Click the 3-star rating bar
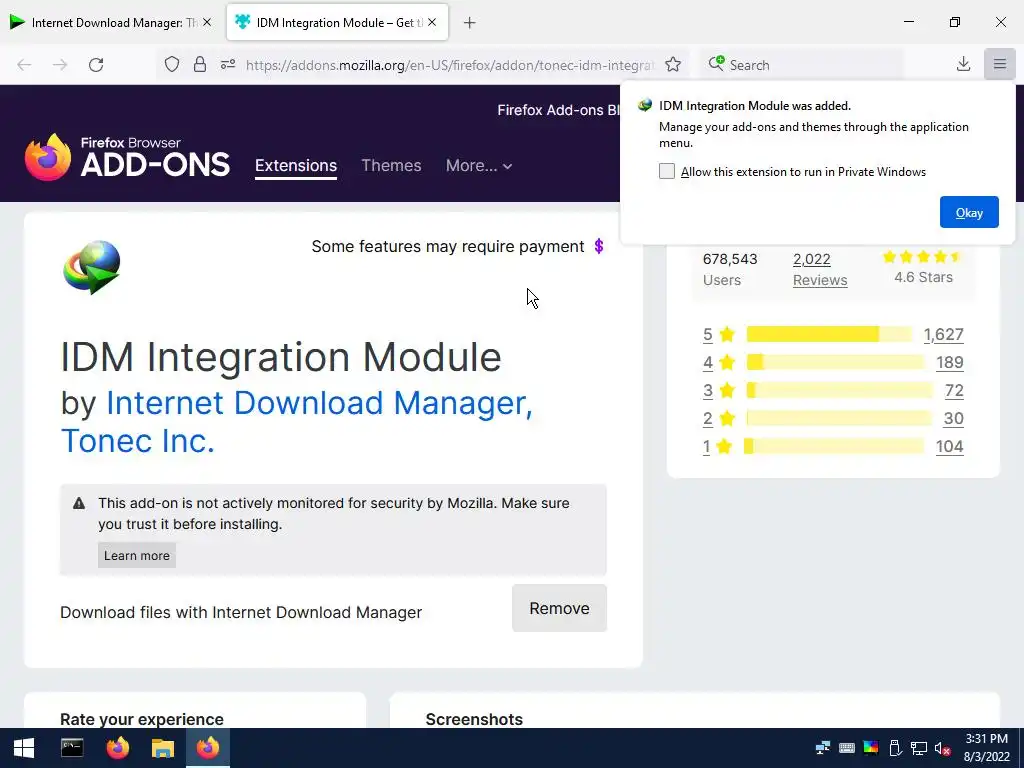1024x768 pixels. 840,391
